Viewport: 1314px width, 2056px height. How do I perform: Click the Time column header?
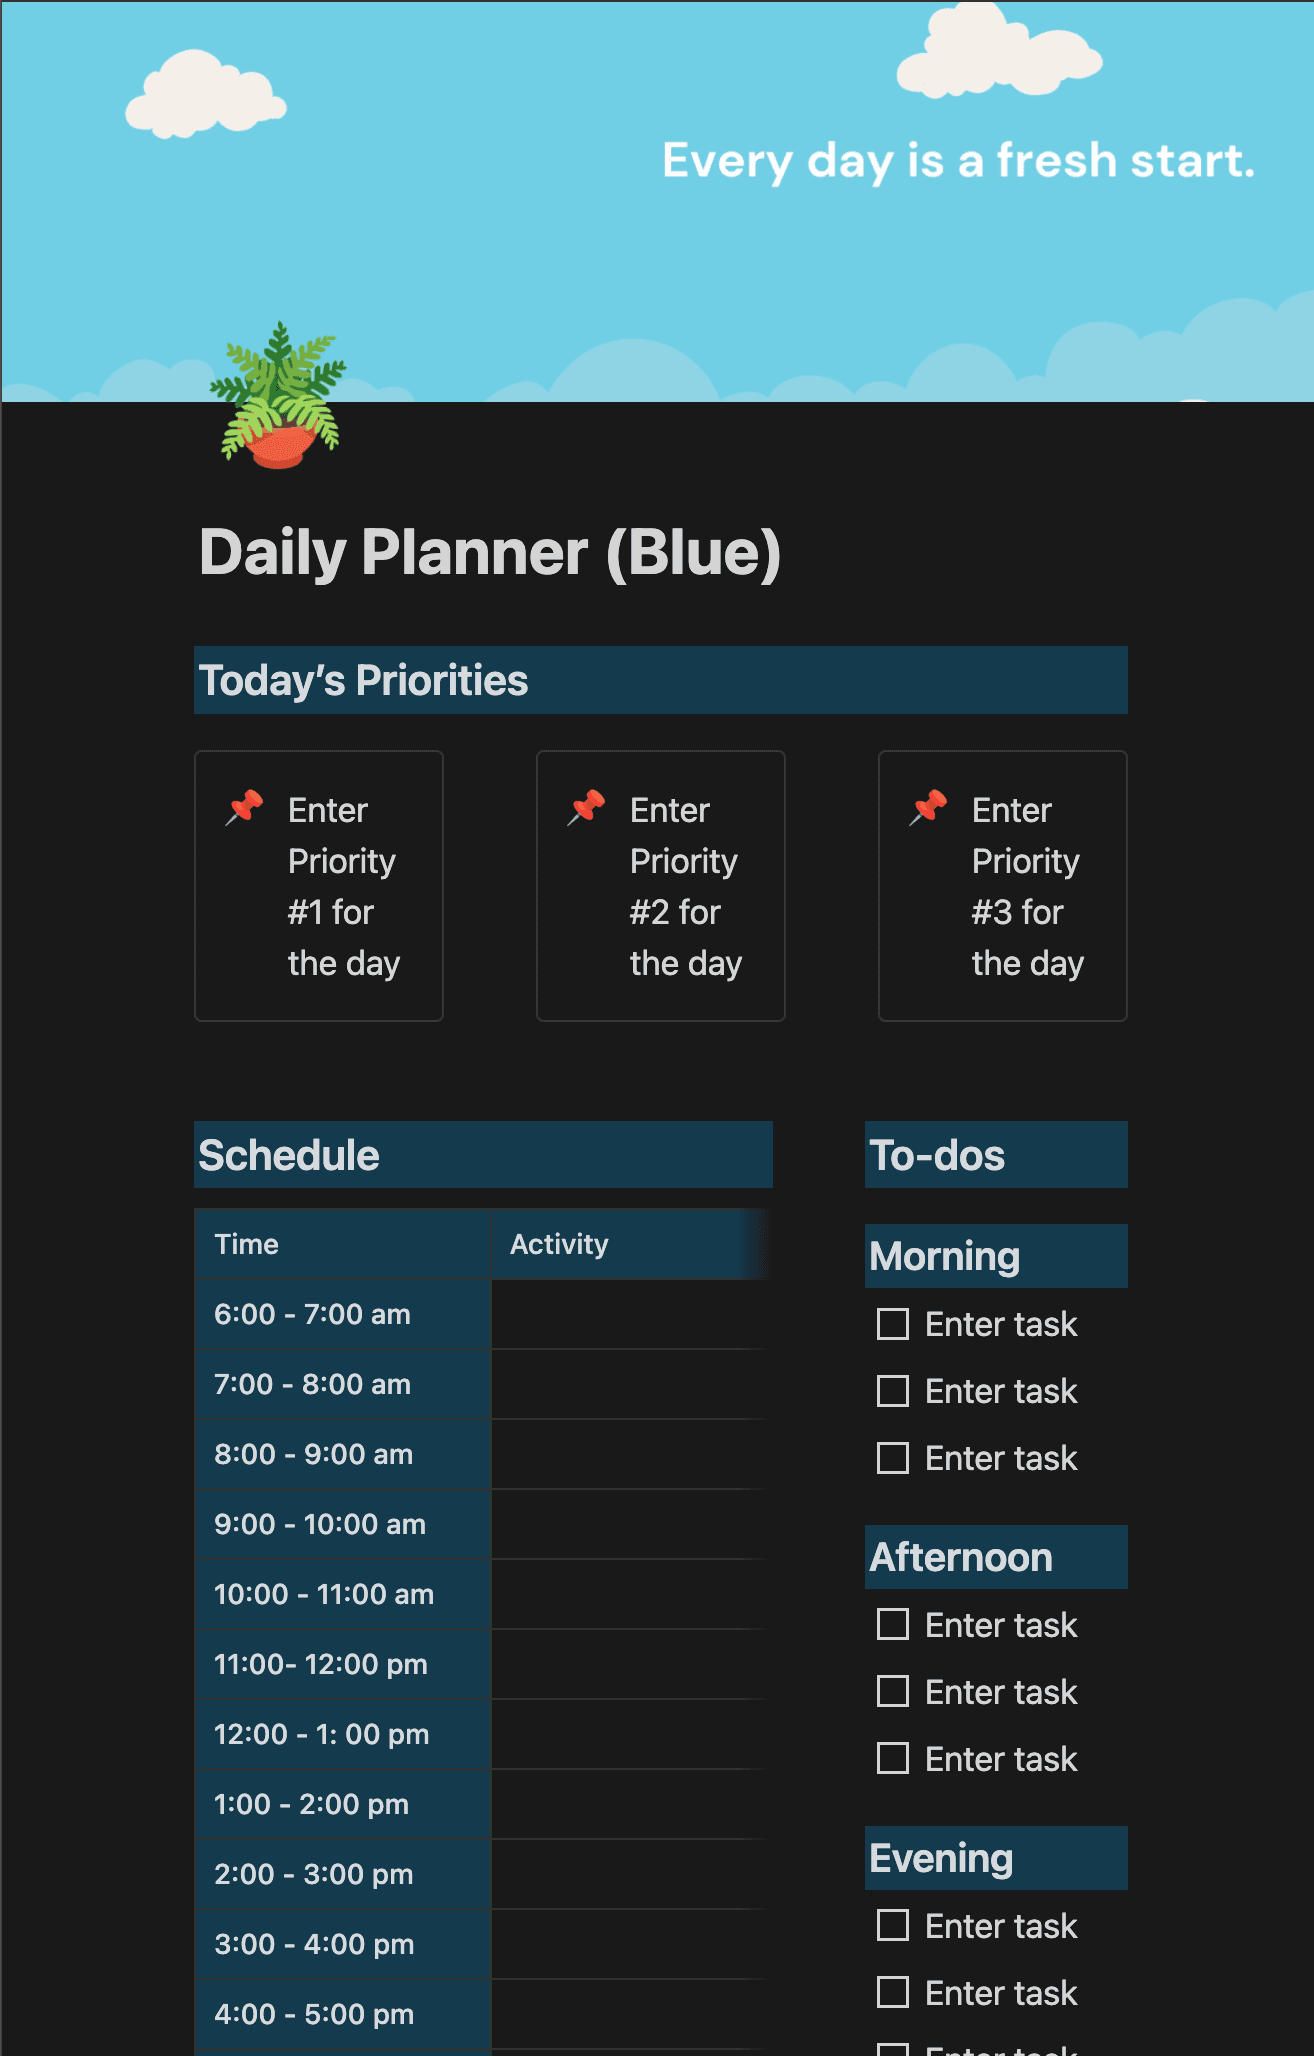click(247, 1245)
